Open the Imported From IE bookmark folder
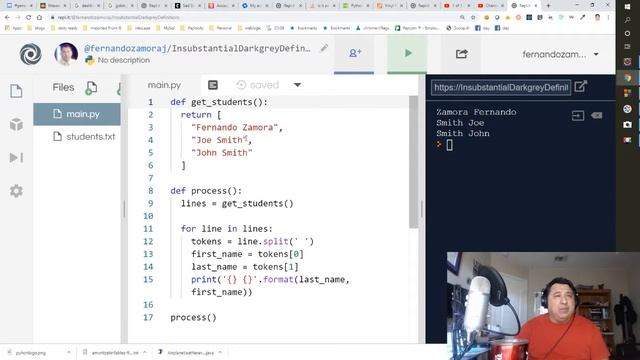Image resolution: width=640 pixels, height=360 pixels. 102,28
